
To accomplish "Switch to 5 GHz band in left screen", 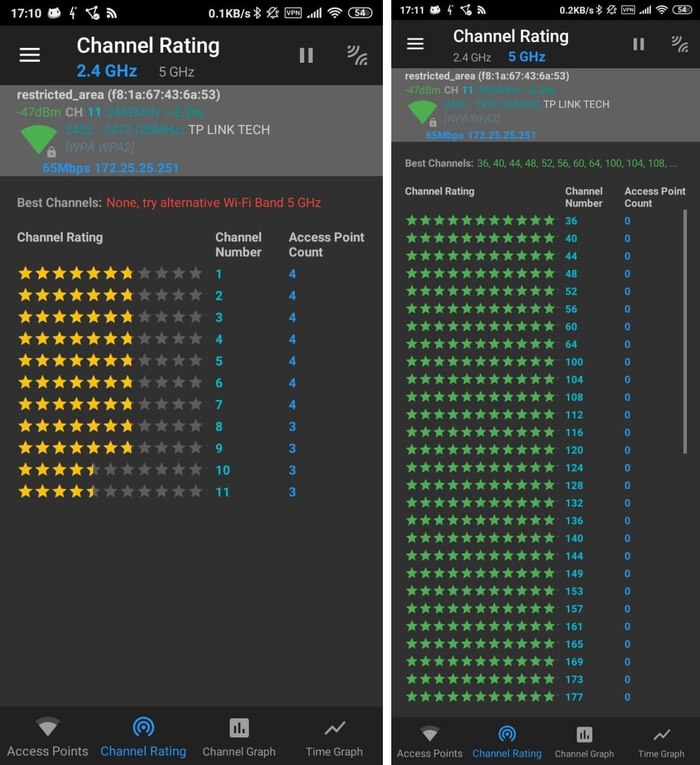I will [x=177, y=72].
